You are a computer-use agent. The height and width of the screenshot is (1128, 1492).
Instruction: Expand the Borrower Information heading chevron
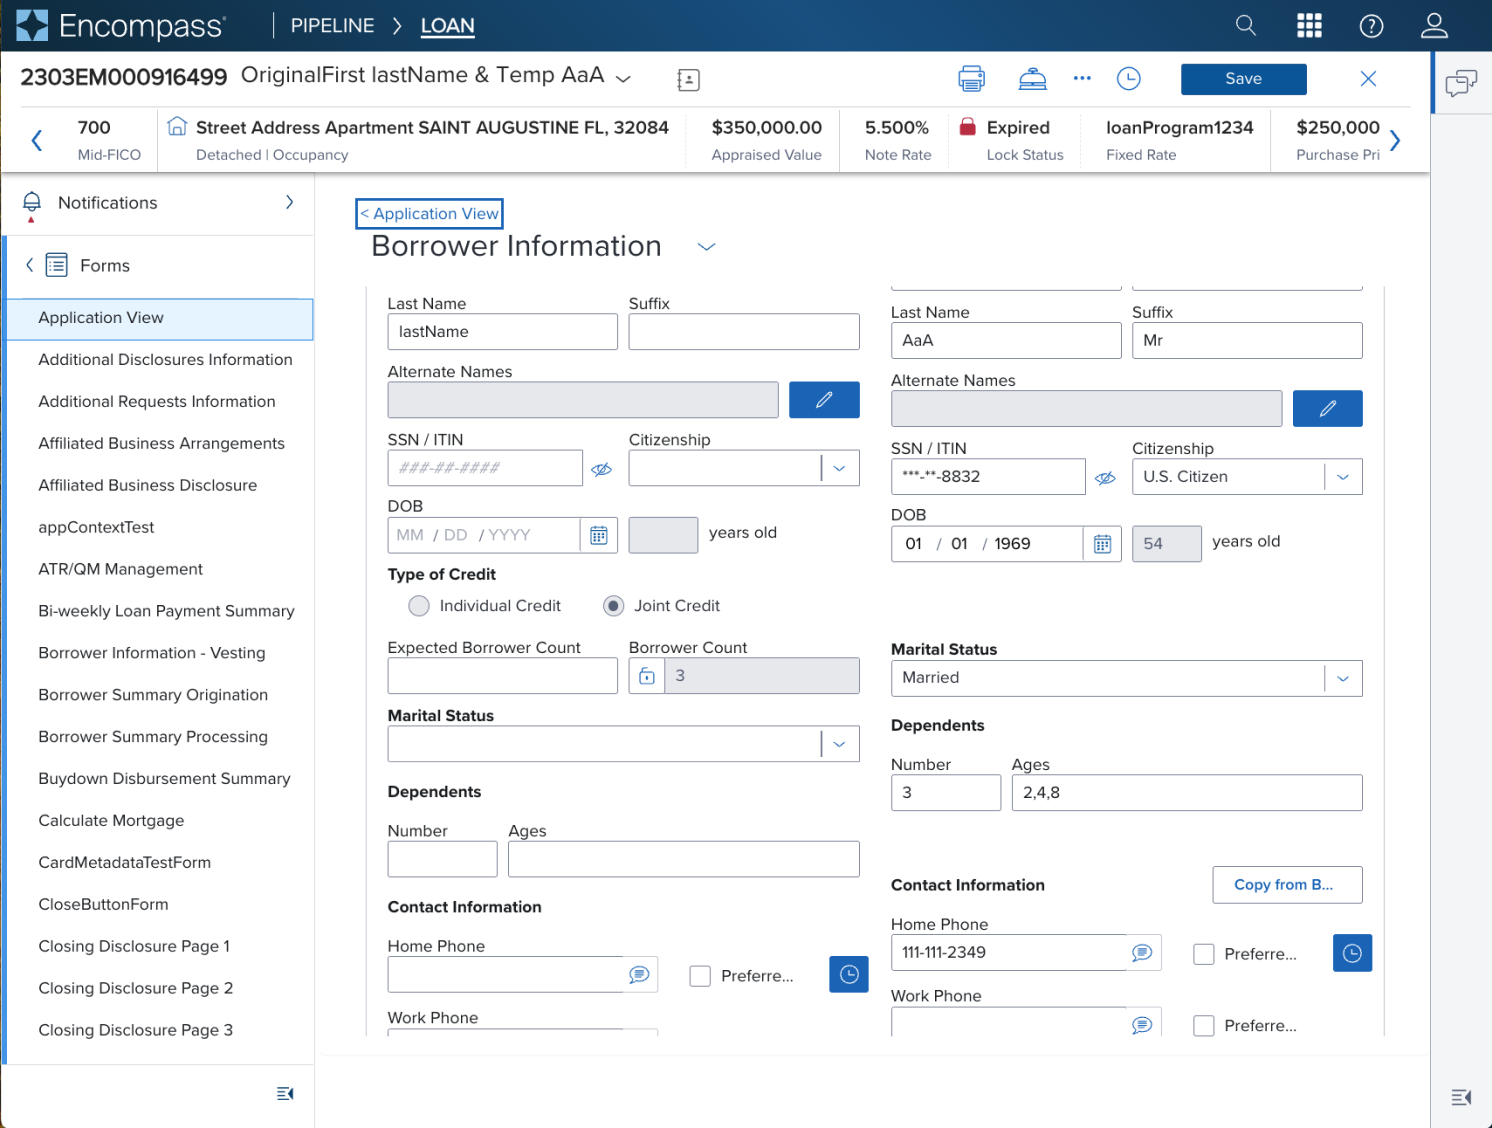[x=706, y=247]
